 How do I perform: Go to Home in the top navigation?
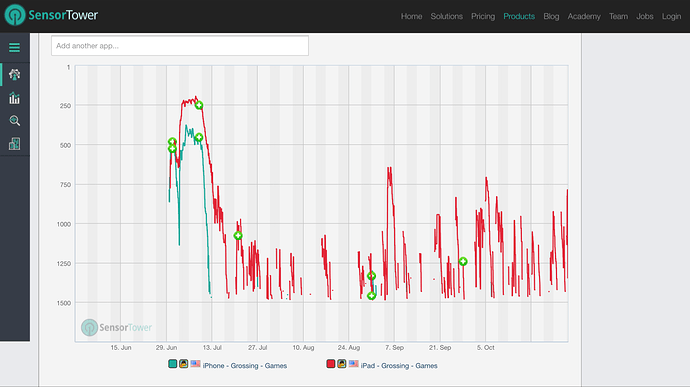point(411,16)
